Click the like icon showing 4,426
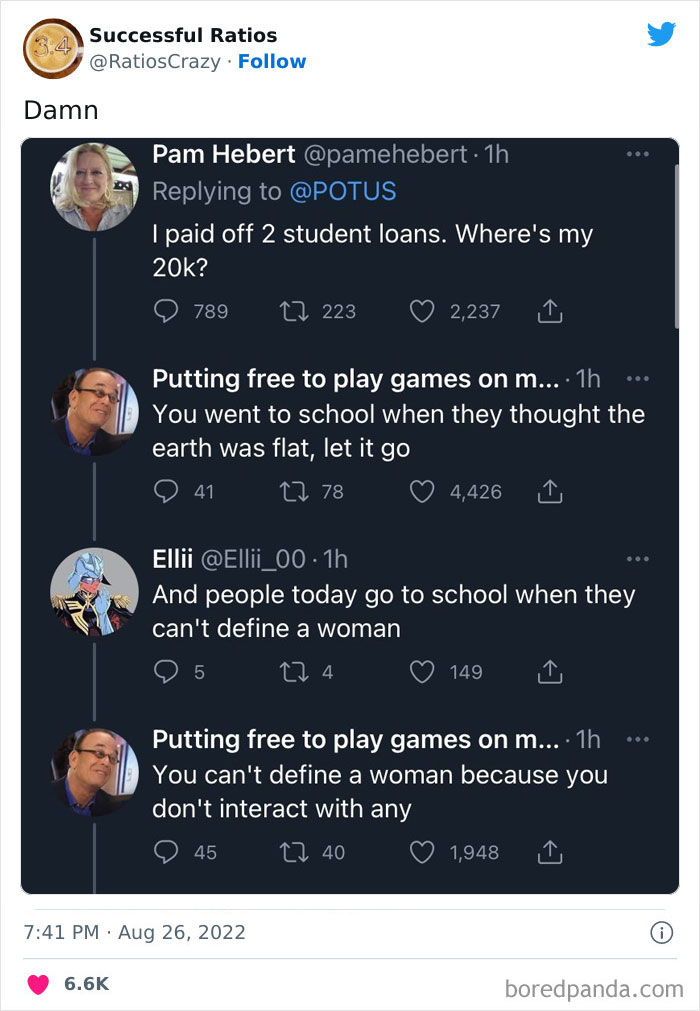Image resolution: width=700 pixels, height=1011 pixels. (421, 491)
